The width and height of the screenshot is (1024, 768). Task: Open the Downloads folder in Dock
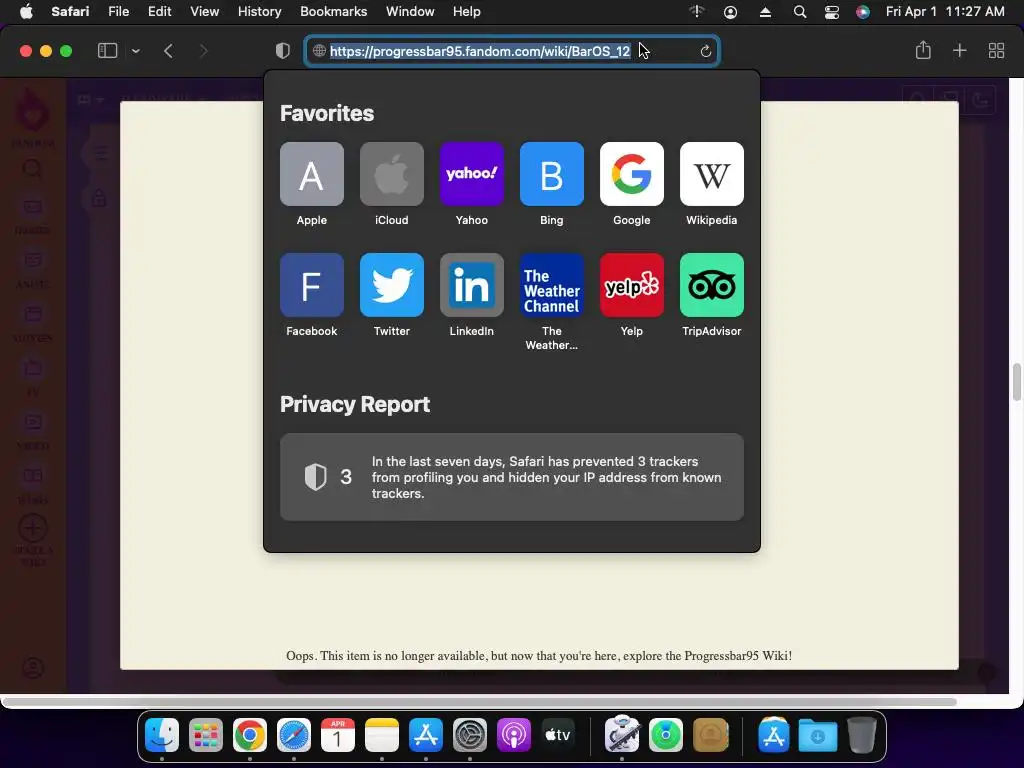[x=818, y=735]
